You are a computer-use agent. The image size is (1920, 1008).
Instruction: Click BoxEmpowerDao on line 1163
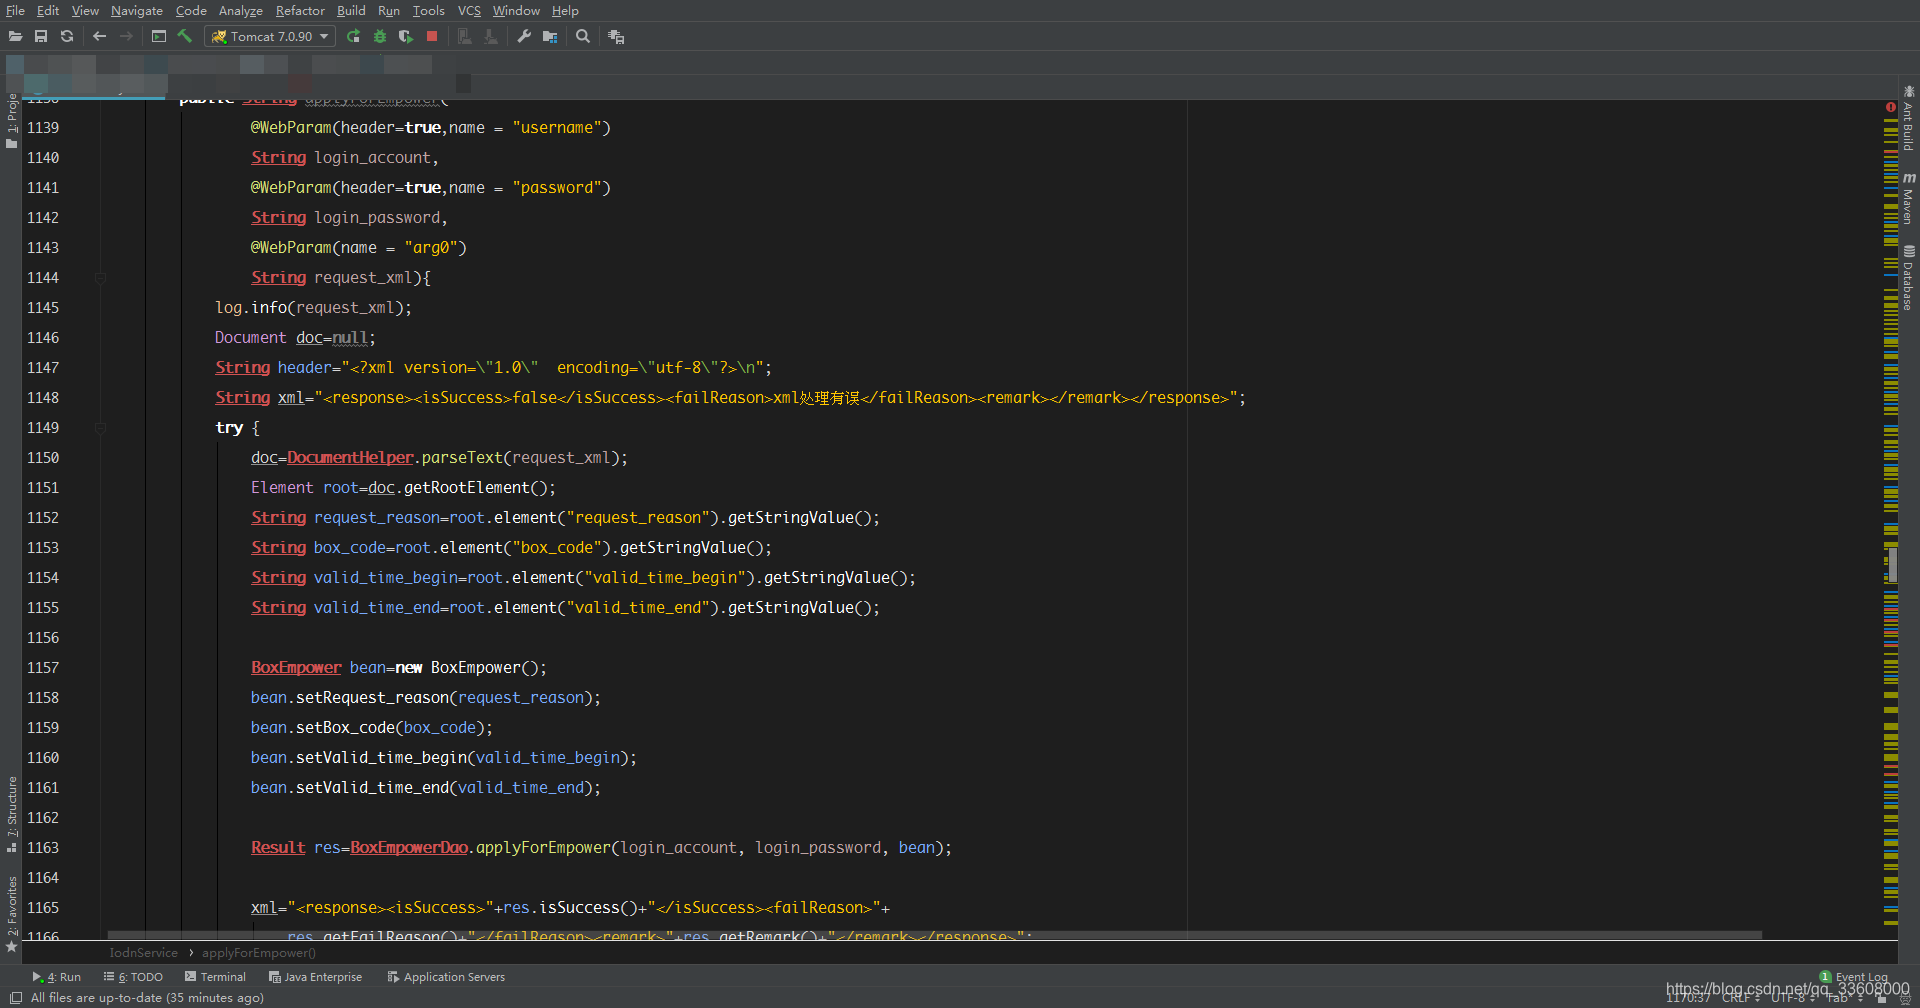409,848
